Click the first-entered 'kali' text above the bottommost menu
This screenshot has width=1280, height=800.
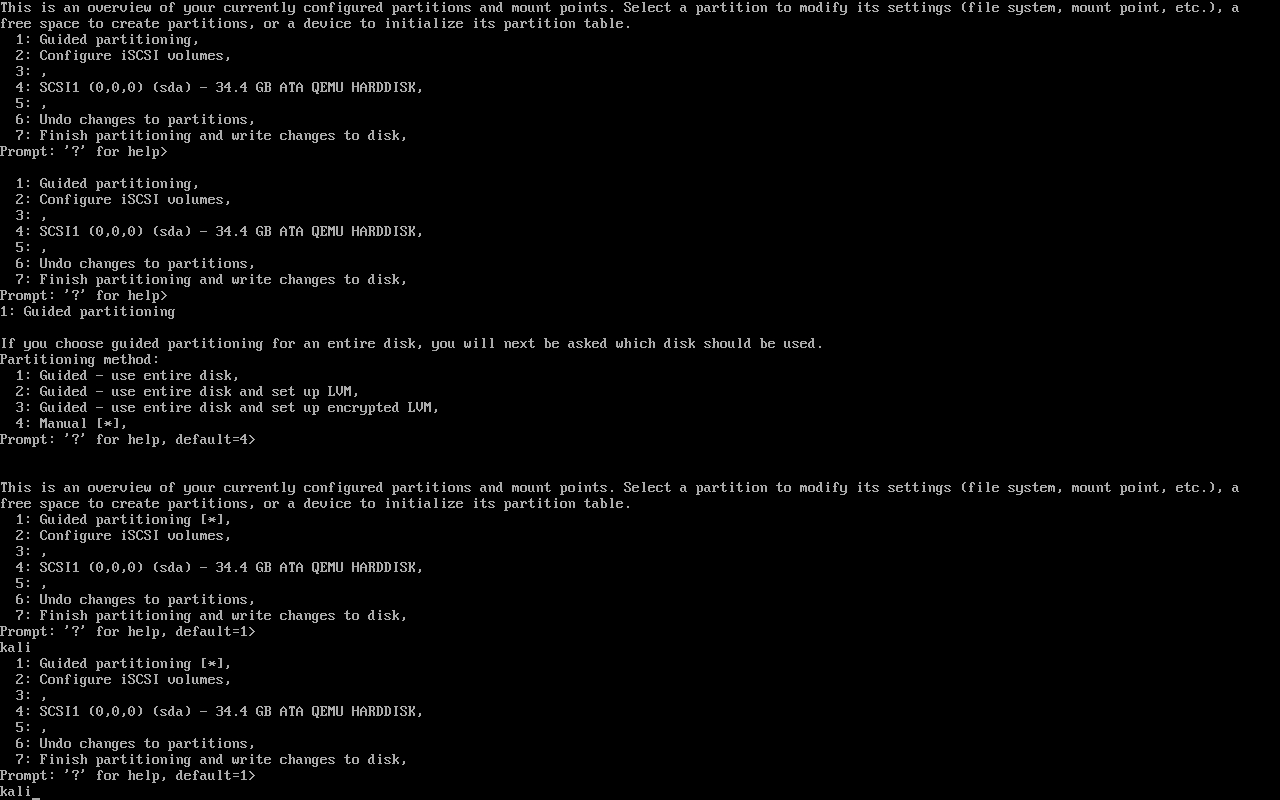pos(16,647)
